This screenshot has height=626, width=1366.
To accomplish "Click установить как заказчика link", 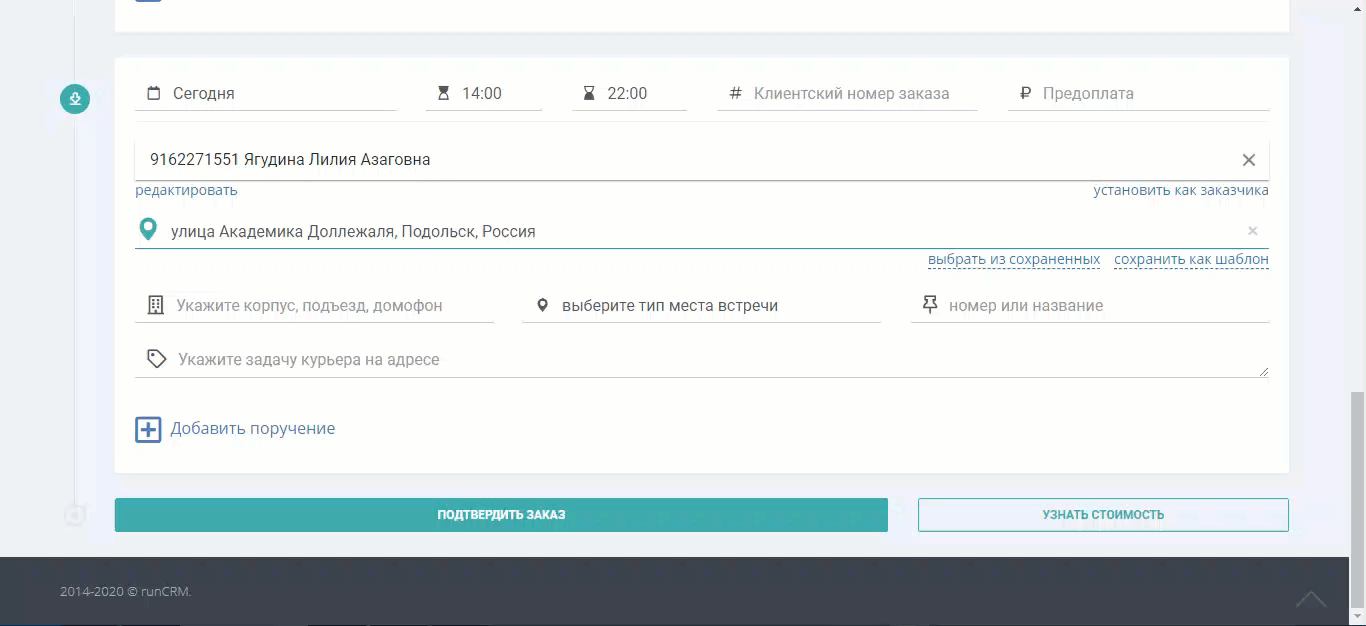I will (1181, 190).
